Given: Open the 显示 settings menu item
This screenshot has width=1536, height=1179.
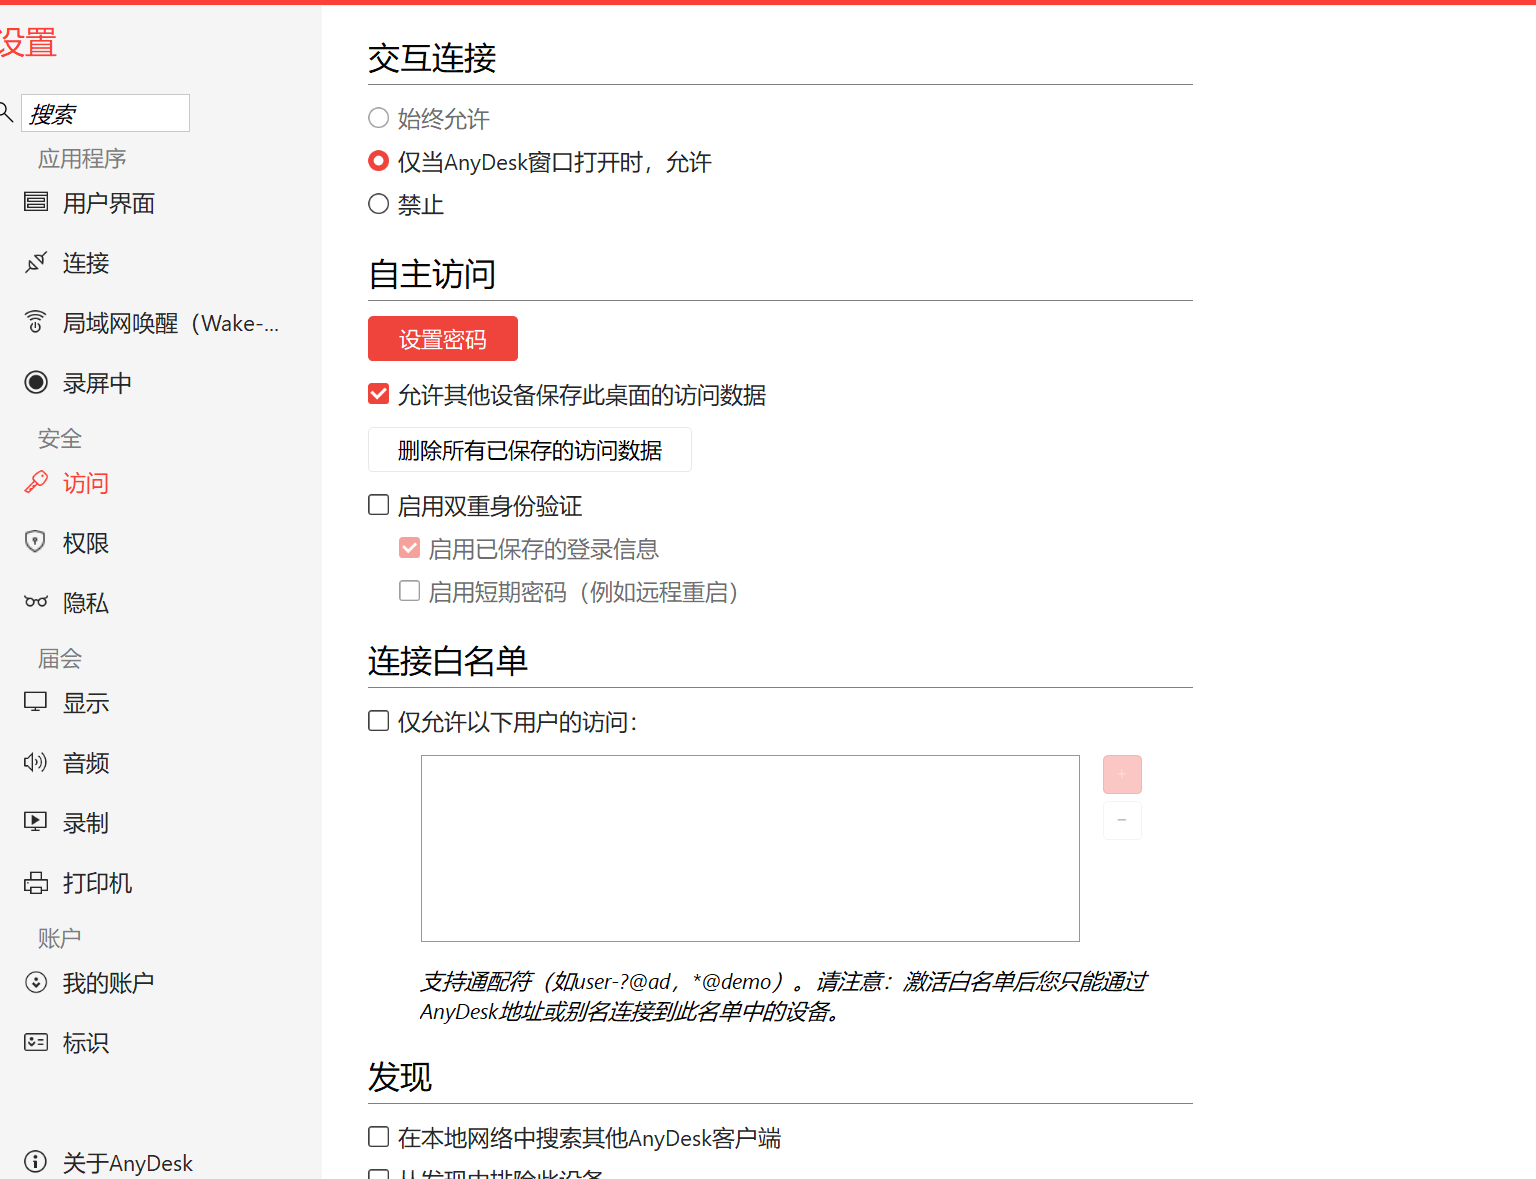Looking at the screenshot, I should tap(86, 703).
